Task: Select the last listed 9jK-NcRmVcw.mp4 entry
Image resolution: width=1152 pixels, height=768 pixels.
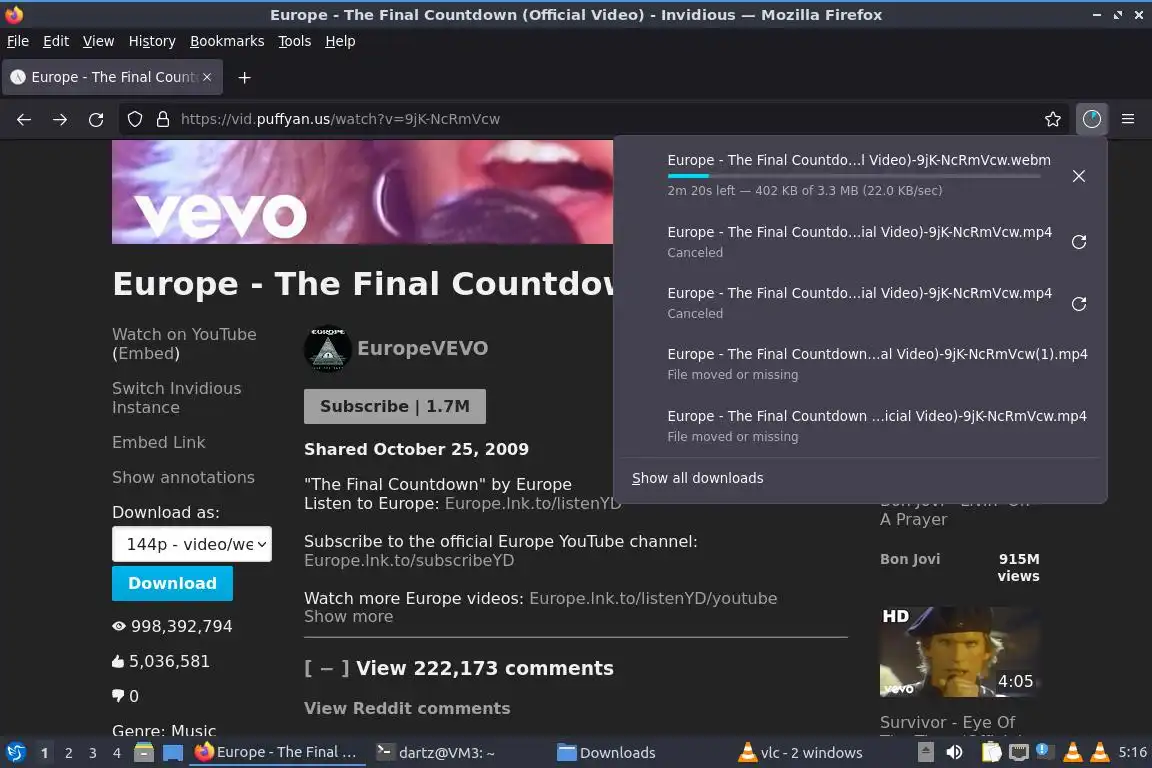Action: 860,426
